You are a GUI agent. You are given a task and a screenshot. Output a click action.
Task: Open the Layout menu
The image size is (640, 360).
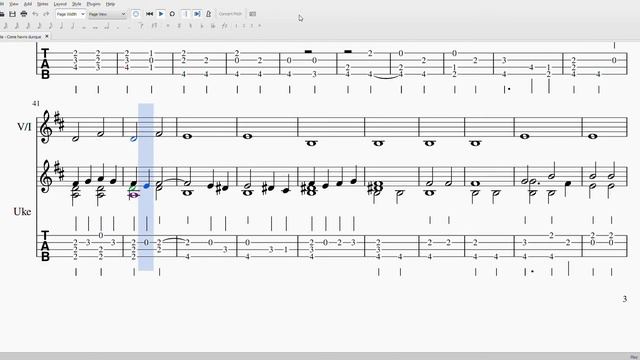click(60, 4)
